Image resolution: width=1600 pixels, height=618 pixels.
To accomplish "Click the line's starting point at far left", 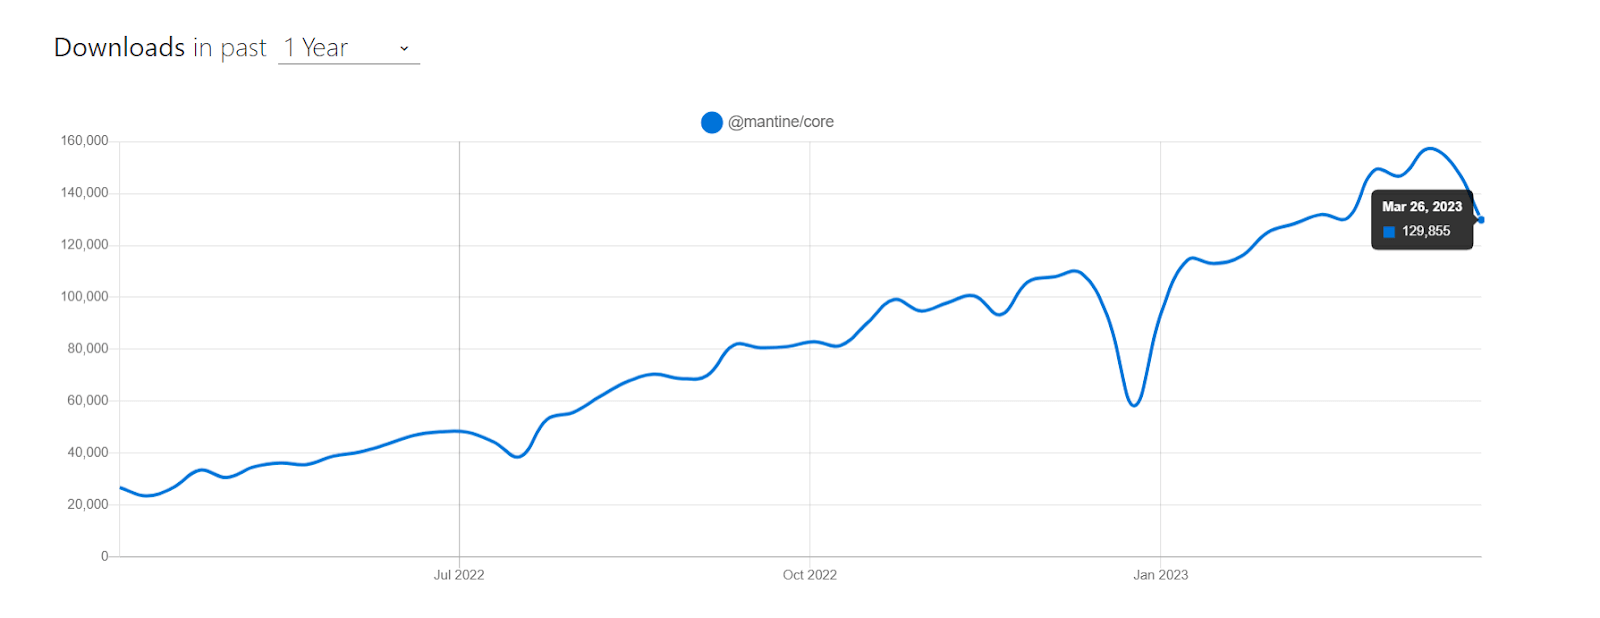I will click(x=121, y=488).
